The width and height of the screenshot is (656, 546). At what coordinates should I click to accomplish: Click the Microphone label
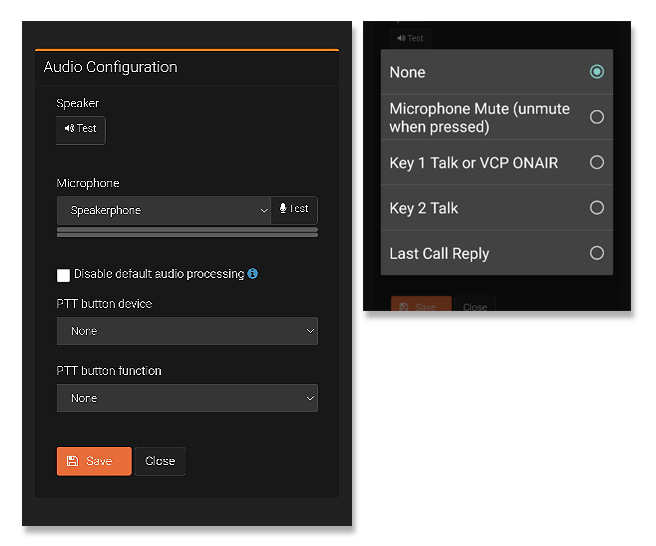[88, 183]
